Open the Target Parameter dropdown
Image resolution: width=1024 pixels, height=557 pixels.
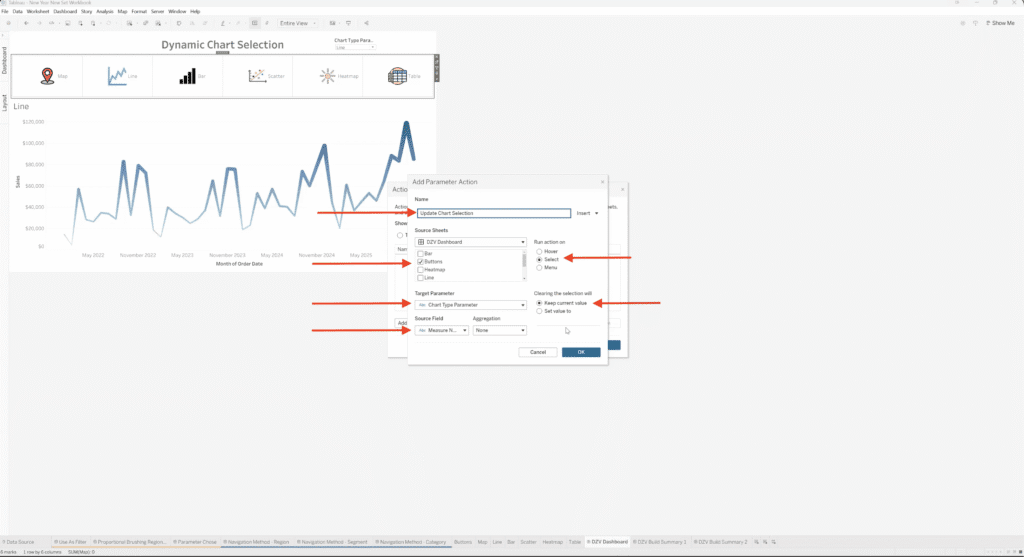(x=470, y=304)
